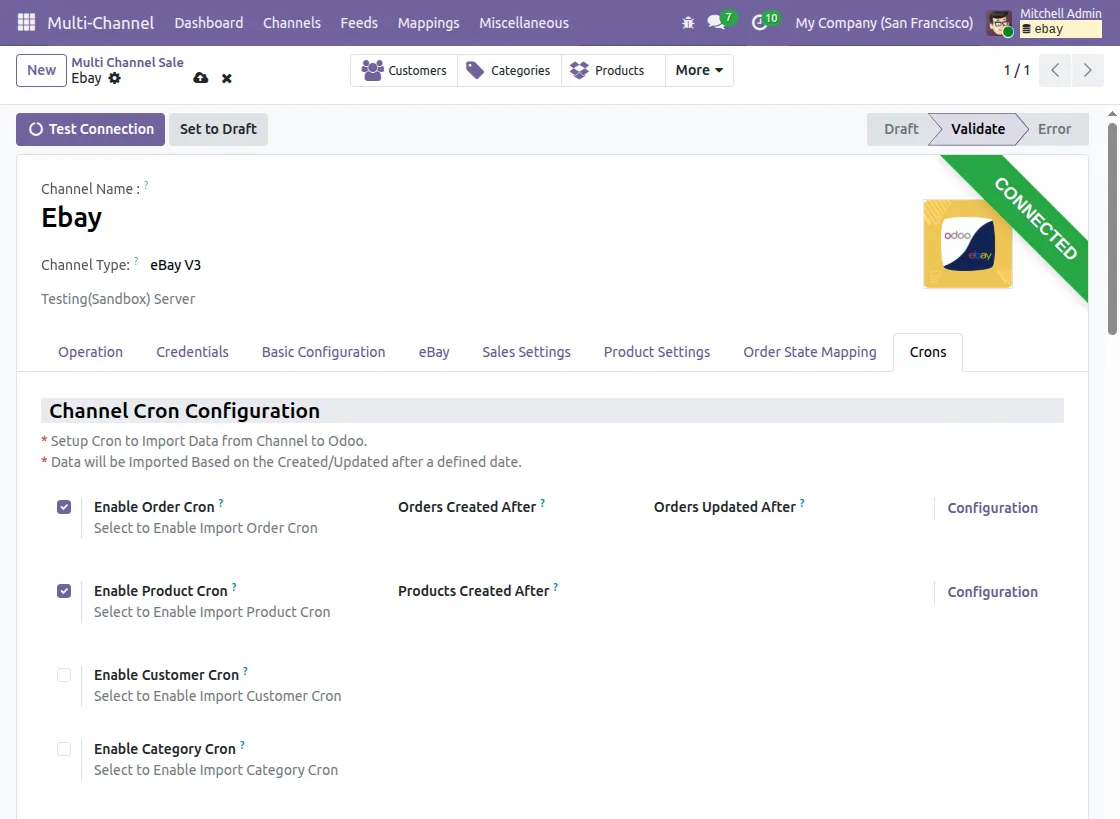
Task: Click the Test Connection button
Action: [91, 129]
